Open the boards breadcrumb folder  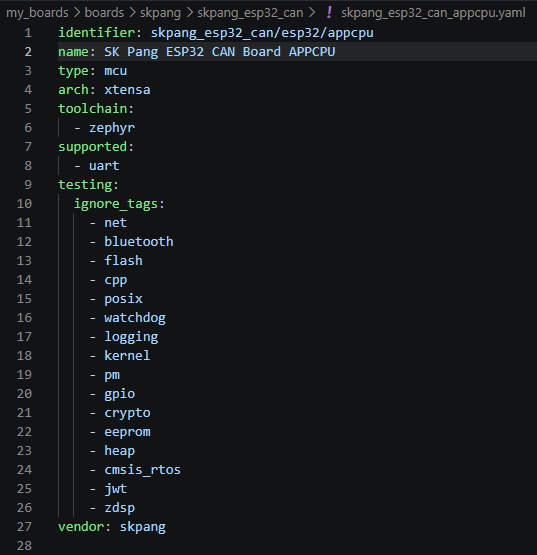pos(104,13)
